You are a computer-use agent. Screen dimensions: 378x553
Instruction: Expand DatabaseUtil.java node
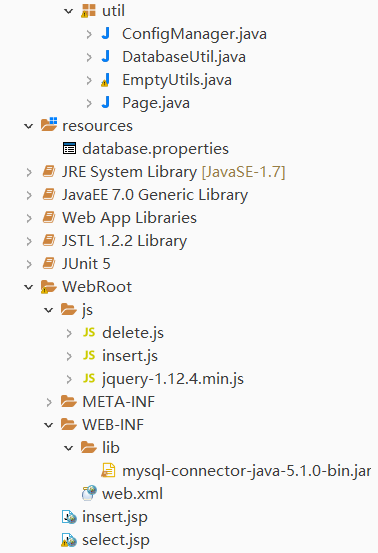[89, 57]
